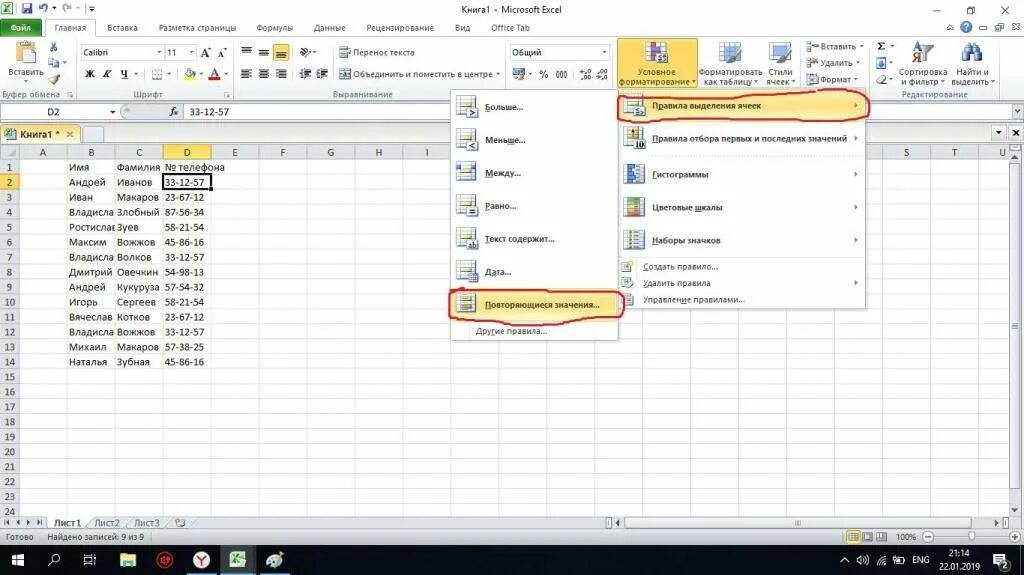Open the borders button dropdown
Screen dimensions: 1024x575
(x=168, y=74)
